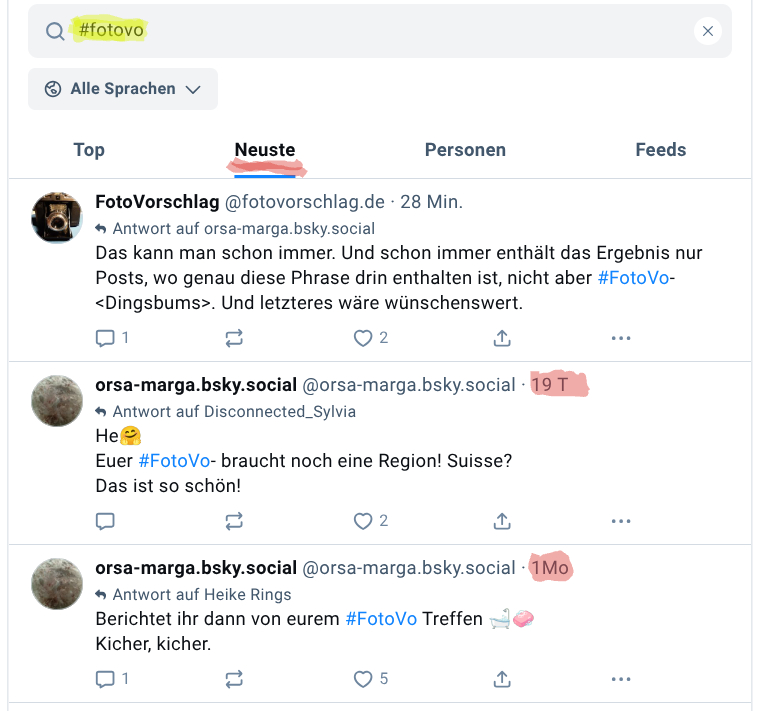Open the Alle Sprachen language dropdown
This screenshot has width=761, height=711.
click(123, 89)
